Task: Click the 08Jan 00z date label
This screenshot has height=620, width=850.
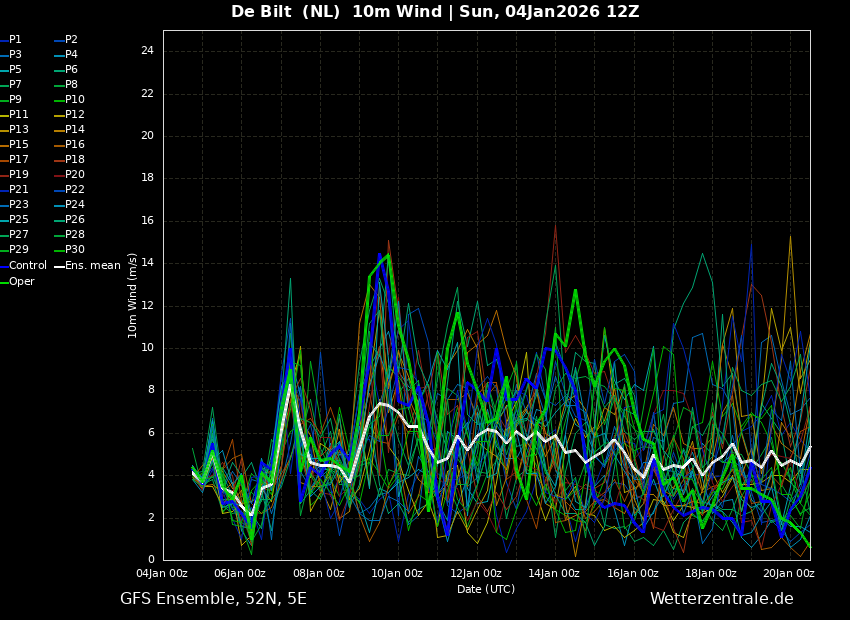Action: click(318, 574)
